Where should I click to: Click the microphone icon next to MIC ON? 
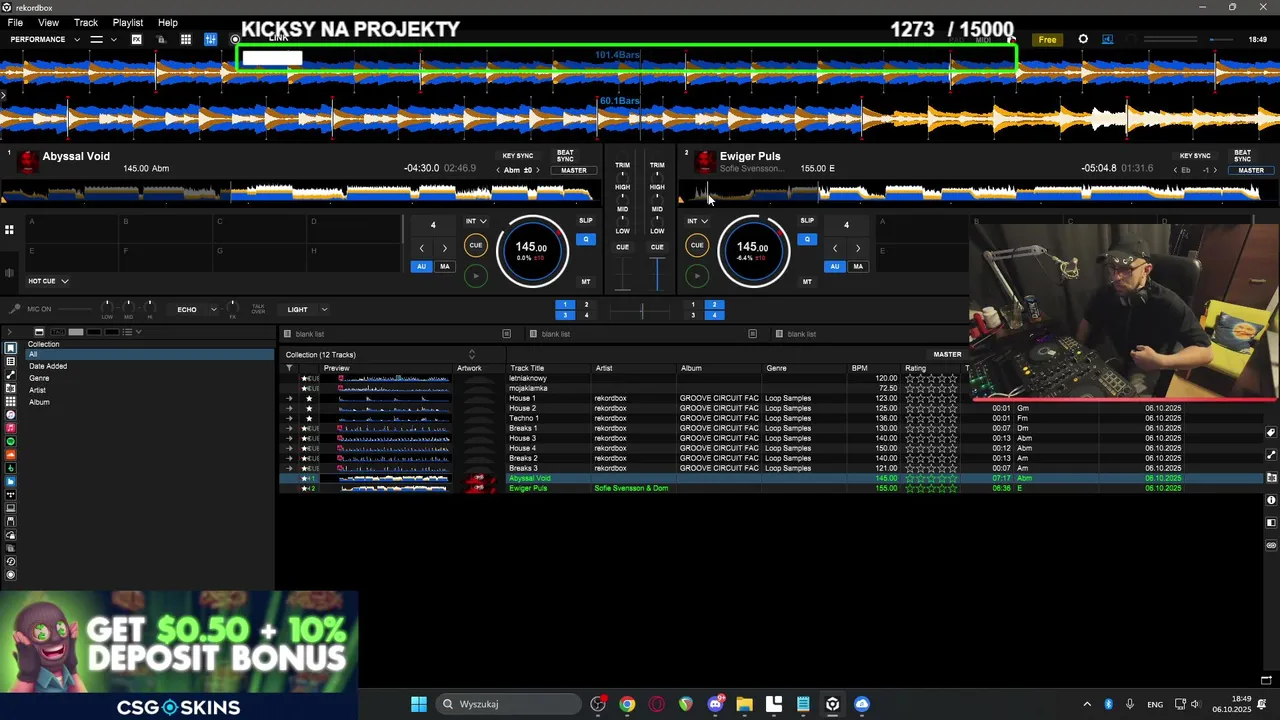[x=14, y=309]
